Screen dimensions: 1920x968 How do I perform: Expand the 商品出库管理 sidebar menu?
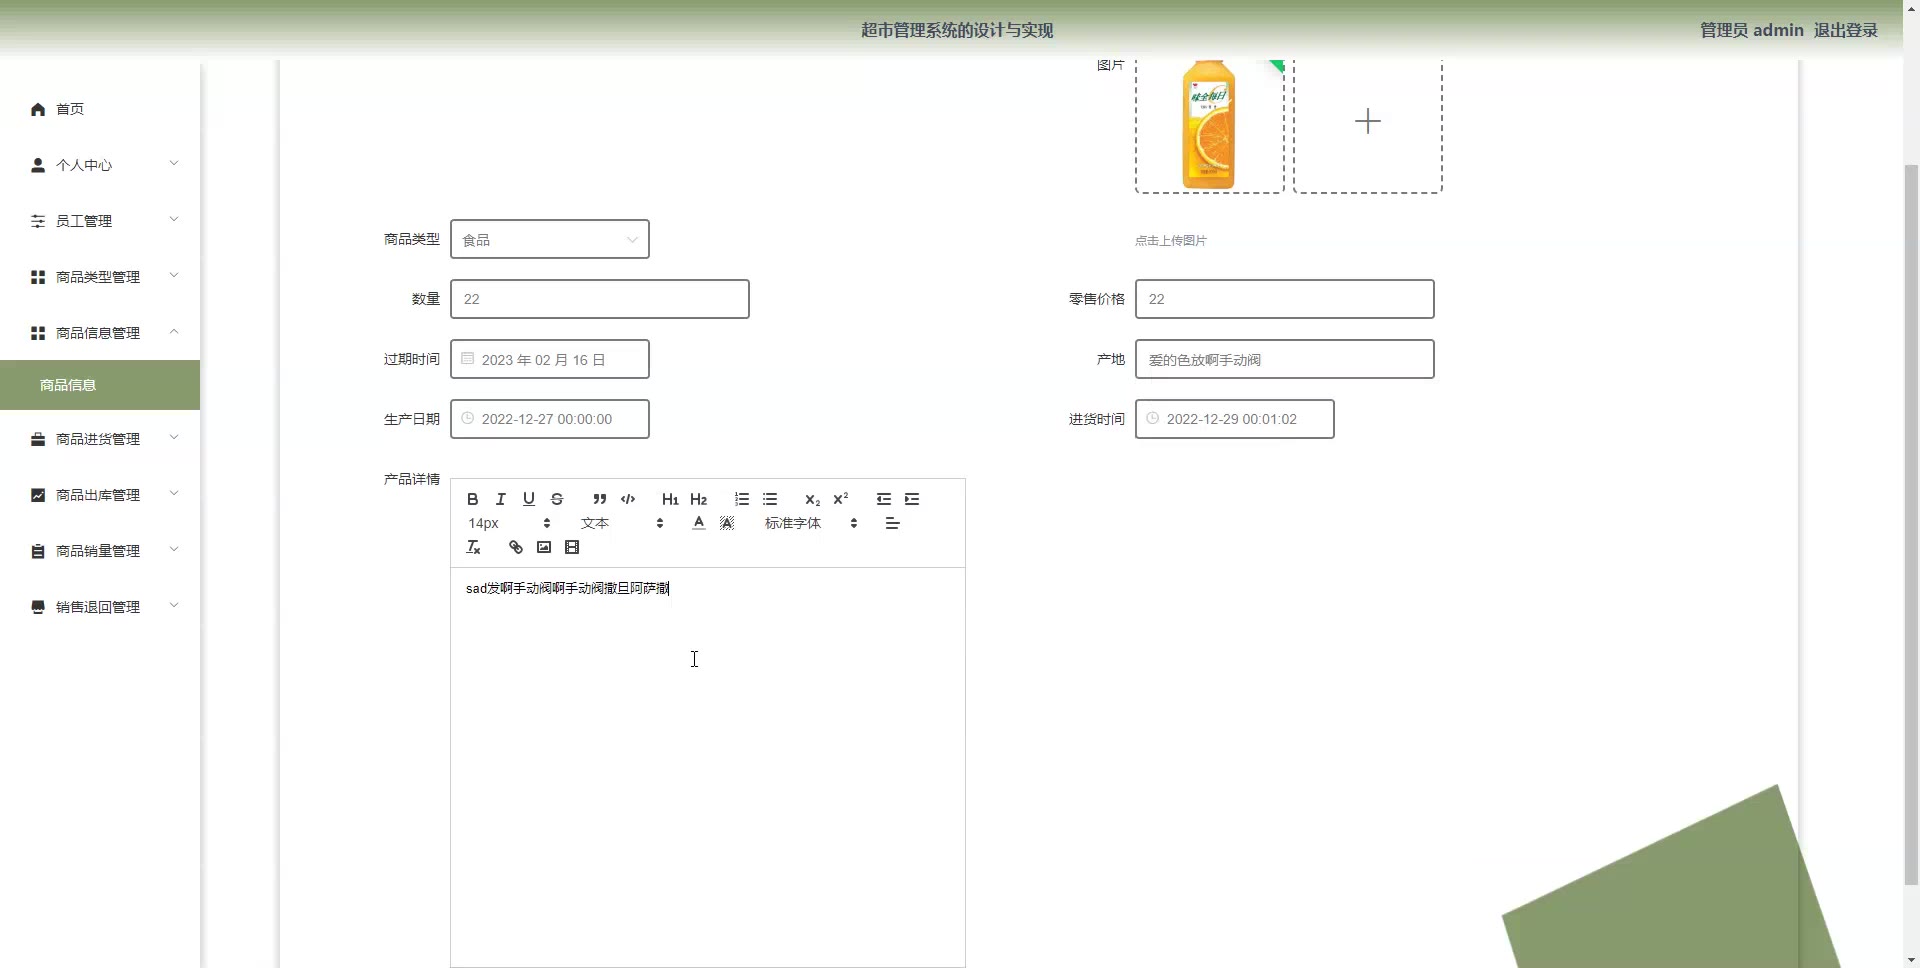[x=100, y=495]
